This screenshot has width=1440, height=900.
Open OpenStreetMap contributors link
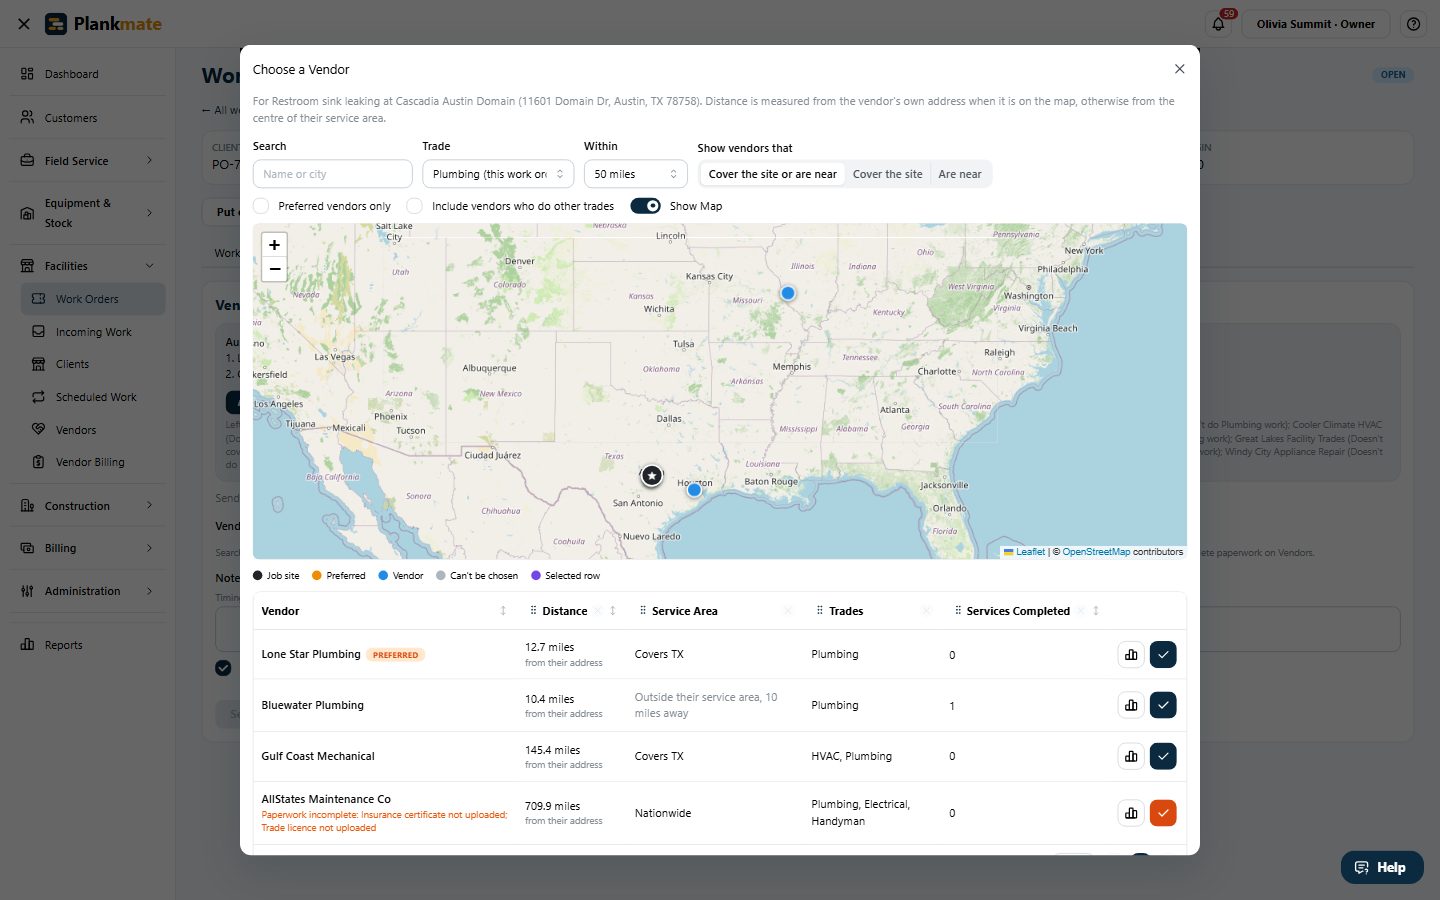[1096, 552]
